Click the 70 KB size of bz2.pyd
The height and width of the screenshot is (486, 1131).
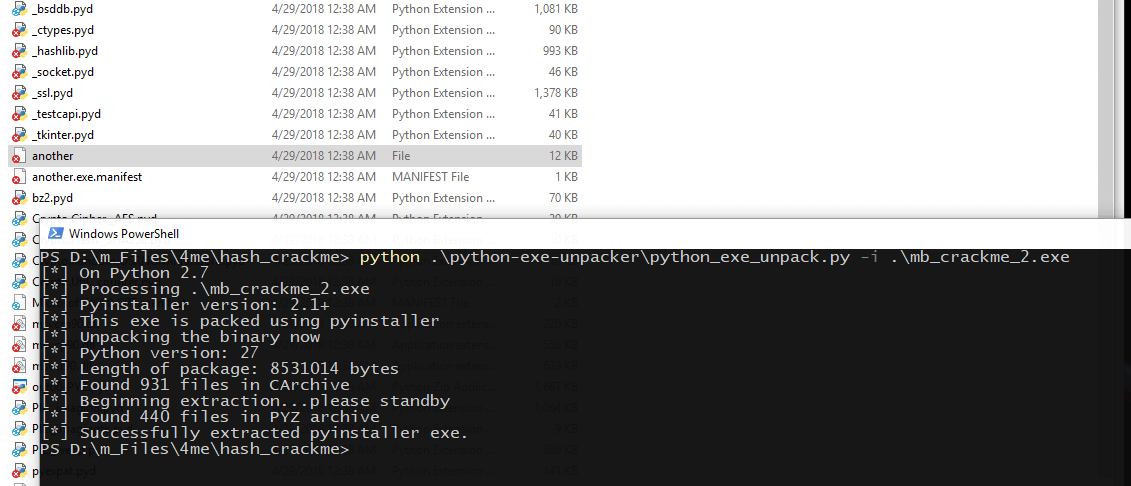[x=563, y=198]
